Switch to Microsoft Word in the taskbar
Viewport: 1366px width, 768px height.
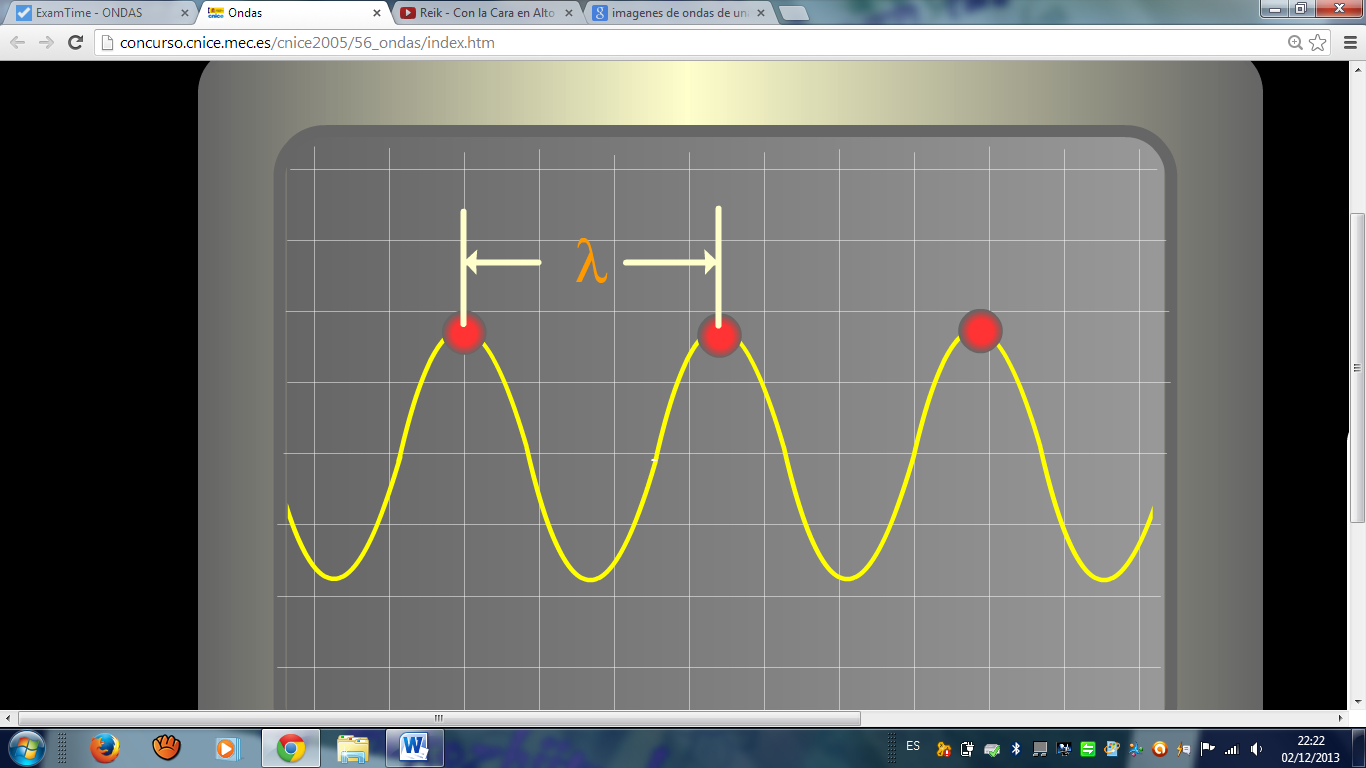pyautogui.click(x=414, y=748)
